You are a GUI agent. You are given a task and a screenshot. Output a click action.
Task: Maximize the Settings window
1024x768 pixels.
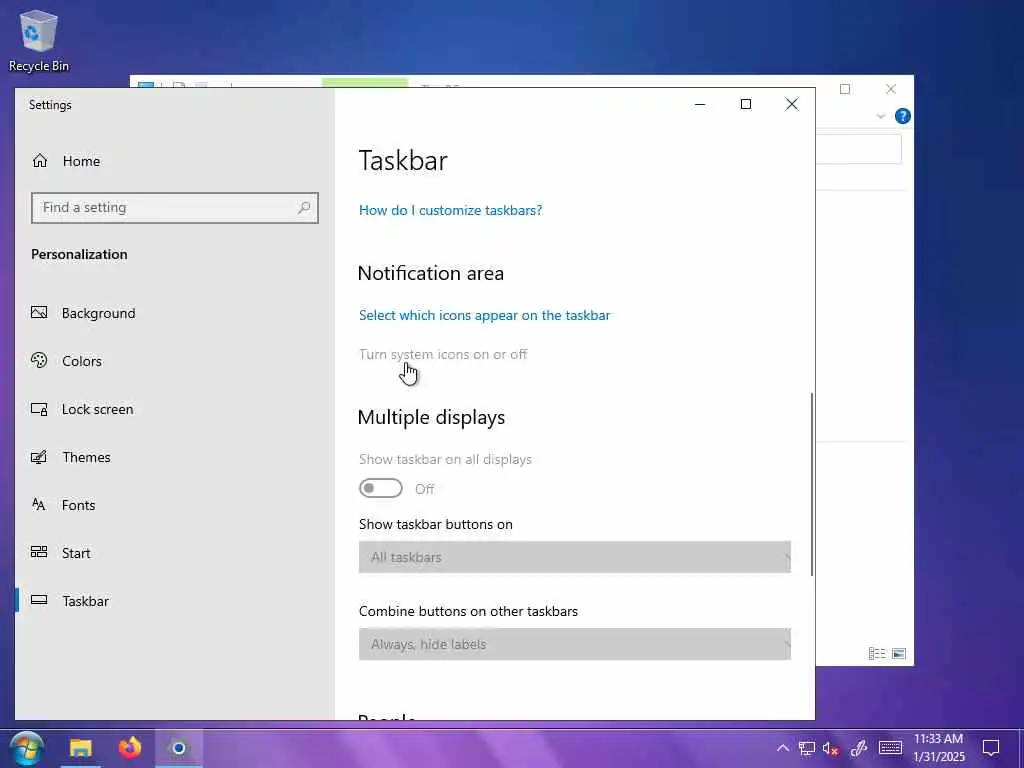[x=746, y=104]
